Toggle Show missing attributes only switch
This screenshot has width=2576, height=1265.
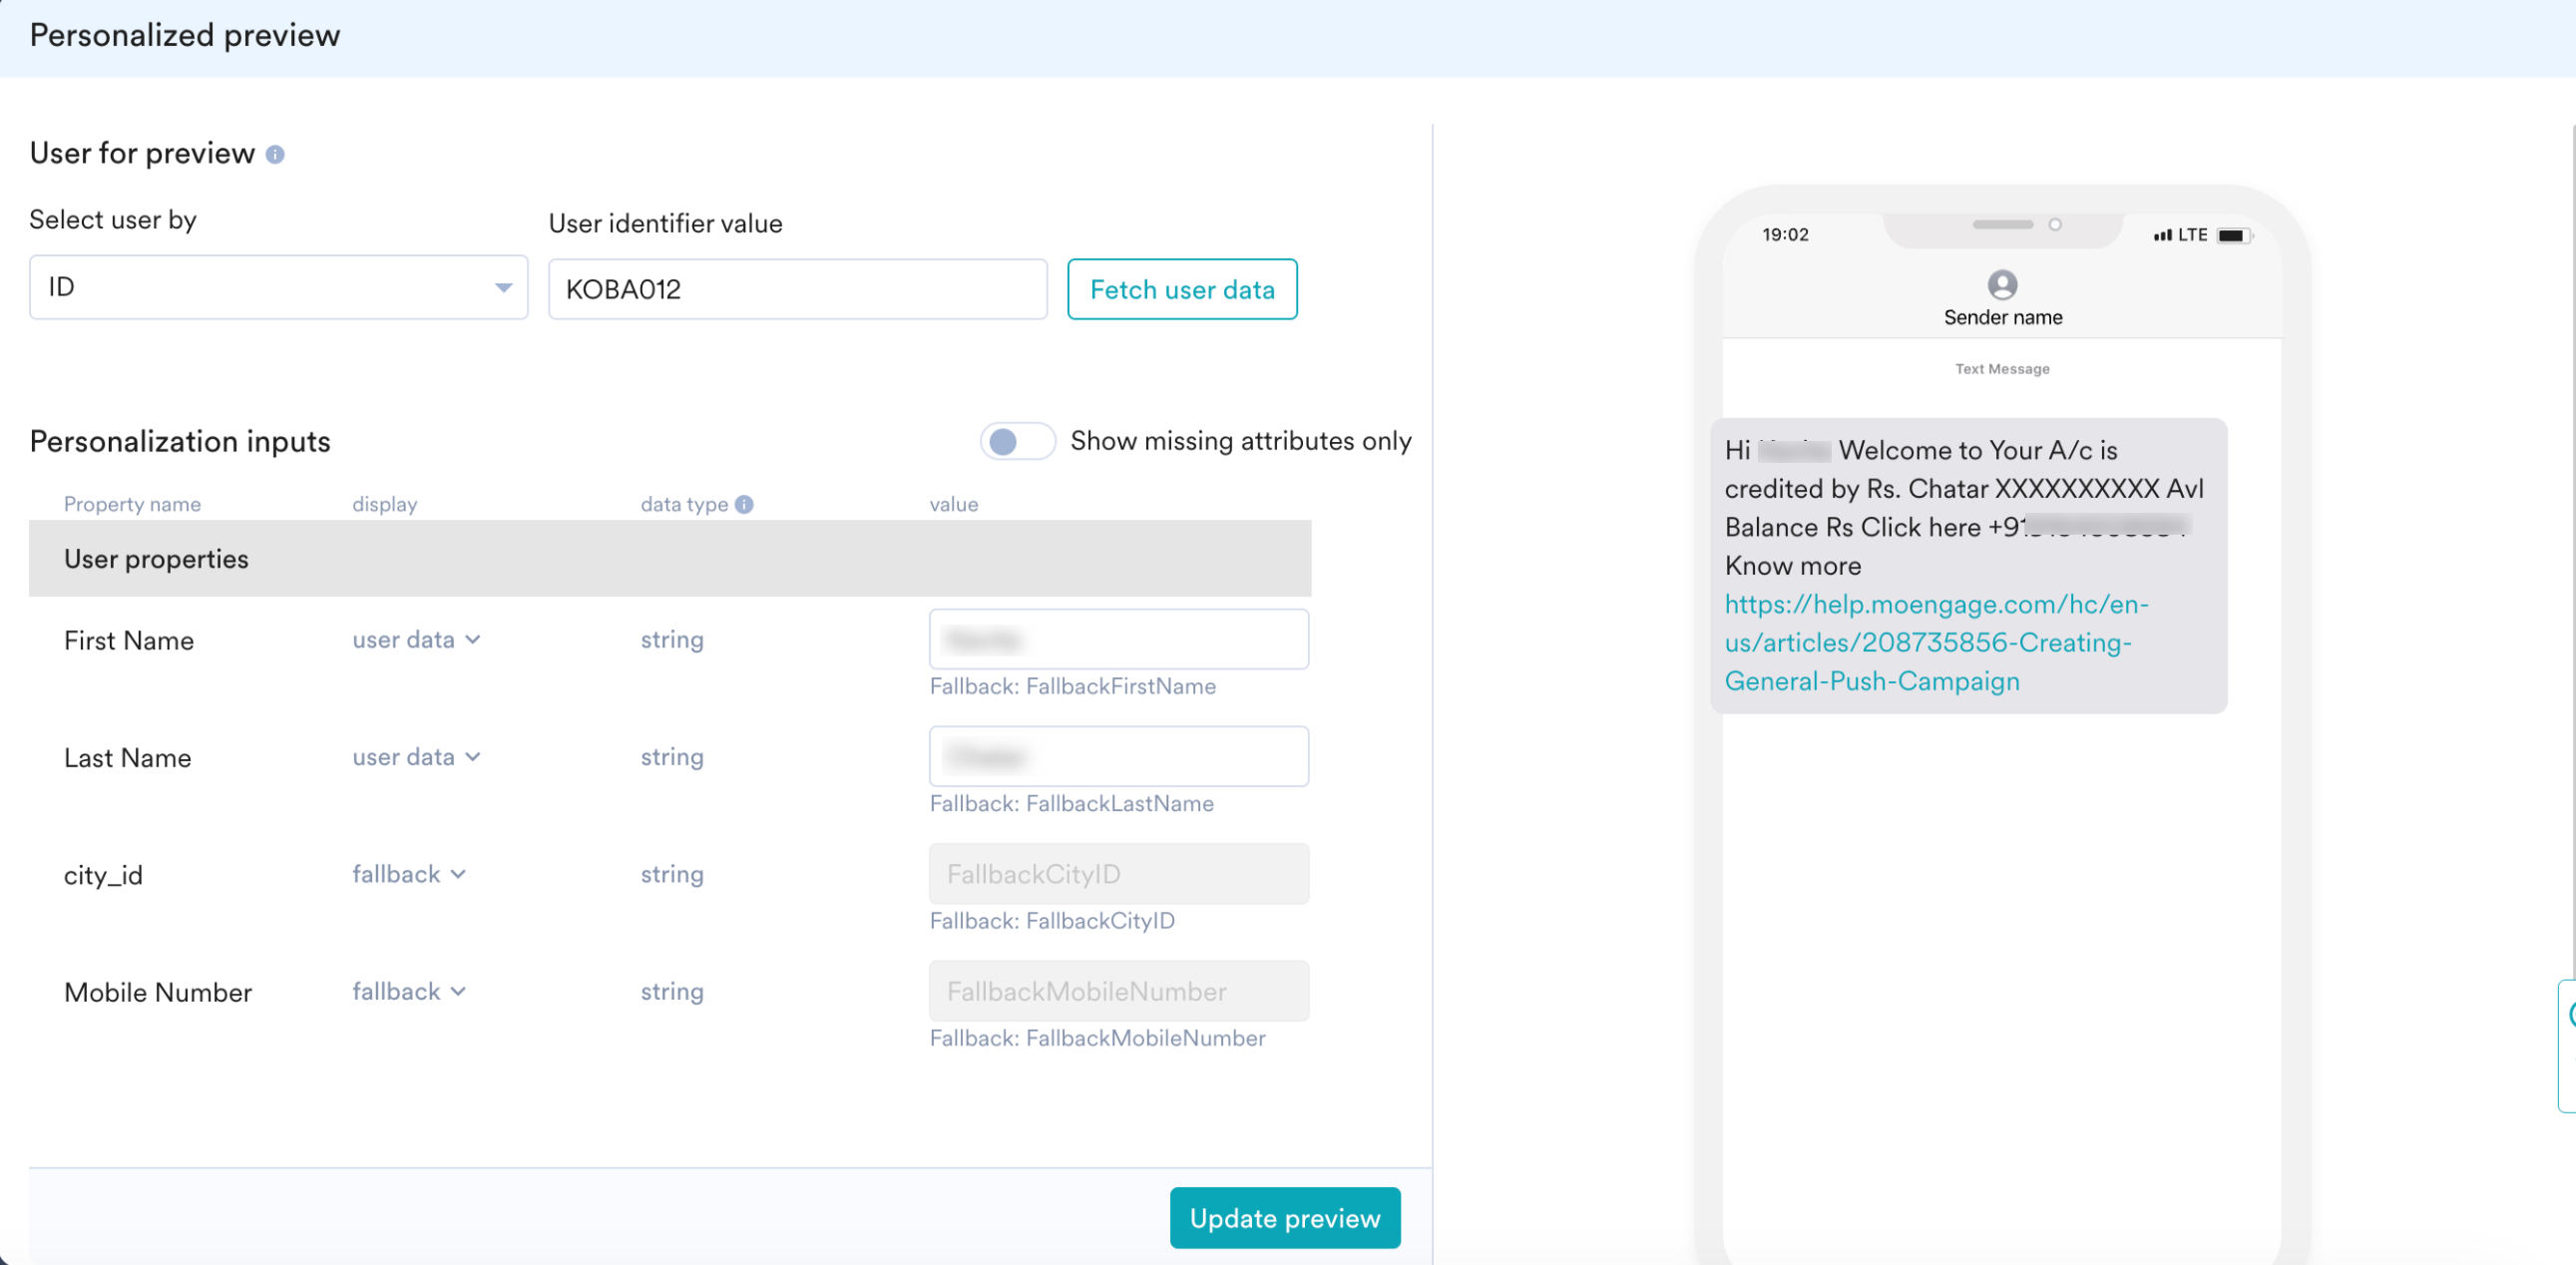click(x=1016, y=441)
